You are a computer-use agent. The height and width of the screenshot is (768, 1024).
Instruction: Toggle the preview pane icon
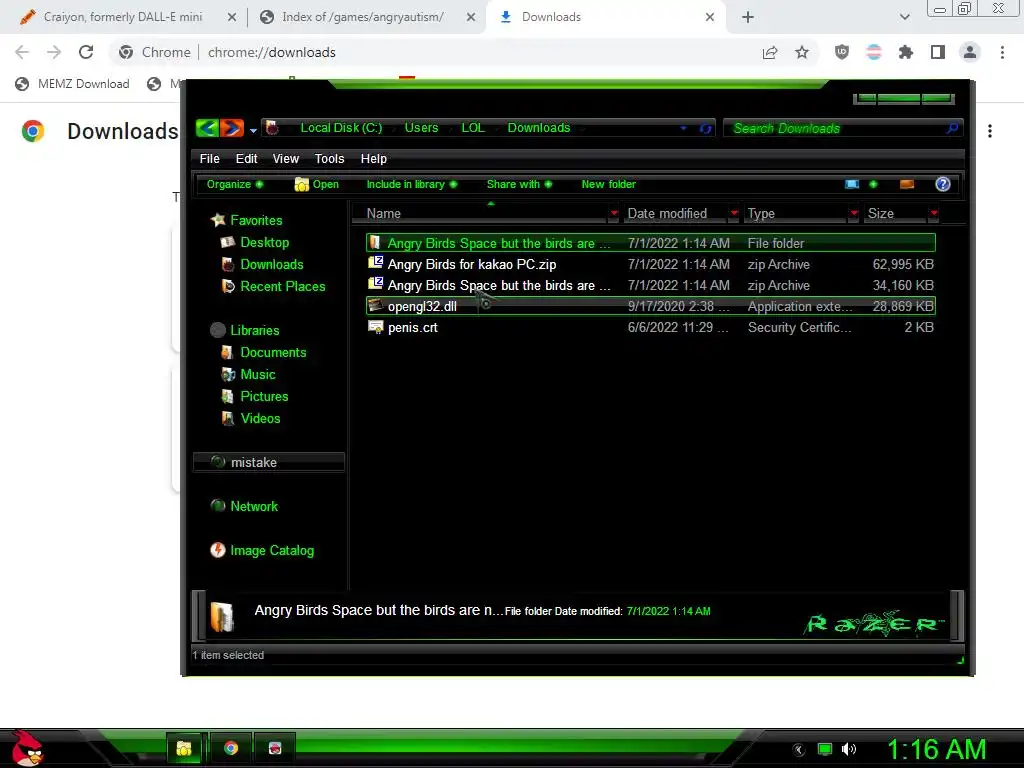click(907, 184)
